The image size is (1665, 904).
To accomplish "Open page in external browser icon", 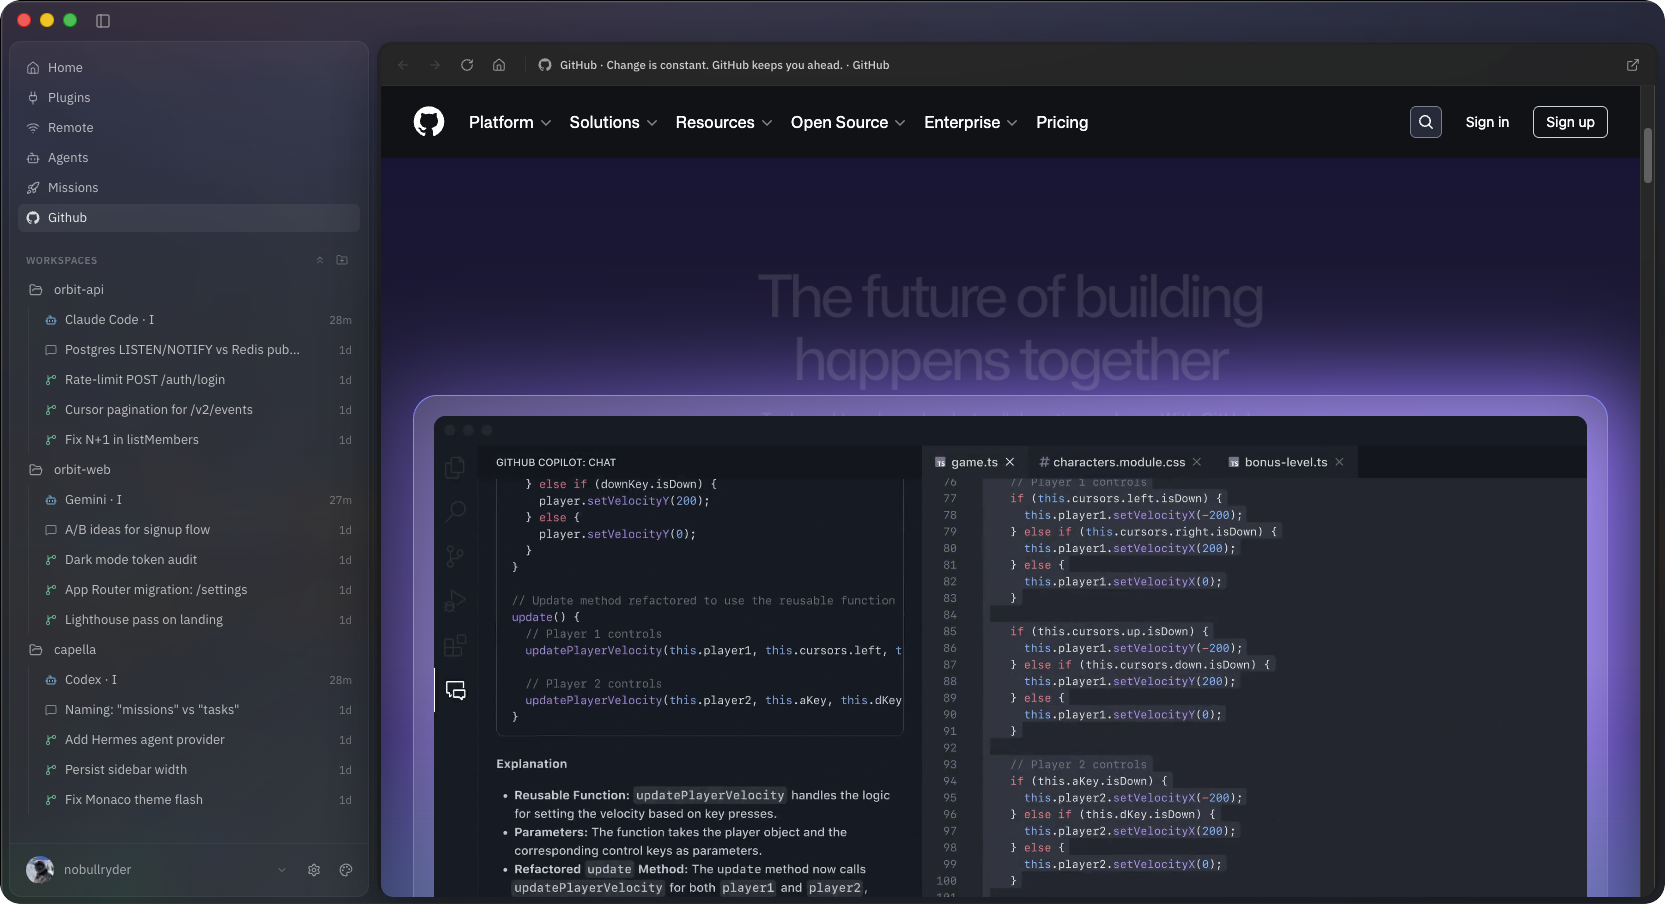I will [1633, 65].
